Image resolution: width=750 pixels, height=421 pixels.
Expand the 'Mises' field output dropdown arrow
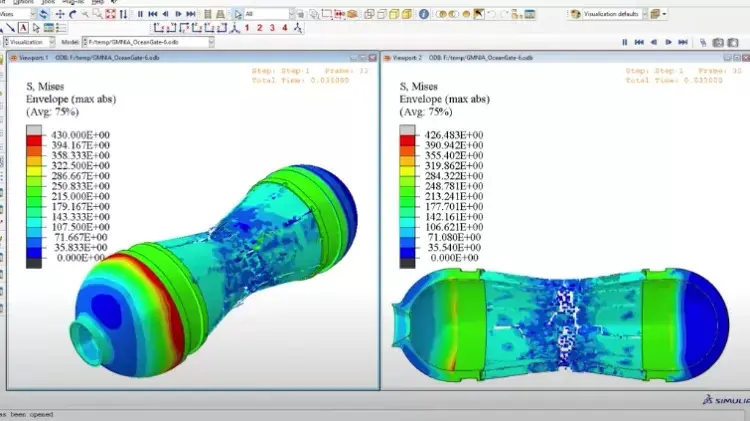[x=33, y=14]
